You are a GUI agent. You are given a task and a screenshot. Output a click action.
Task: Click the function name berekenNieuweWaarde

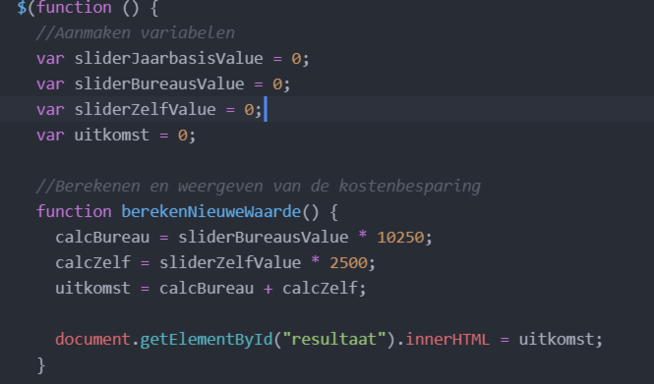point(211,212)
